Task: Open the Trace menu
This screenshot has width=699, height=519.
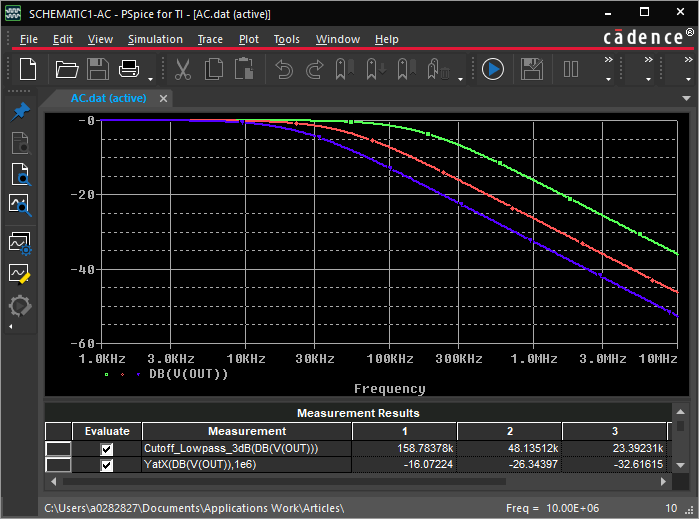Action: 210,39
